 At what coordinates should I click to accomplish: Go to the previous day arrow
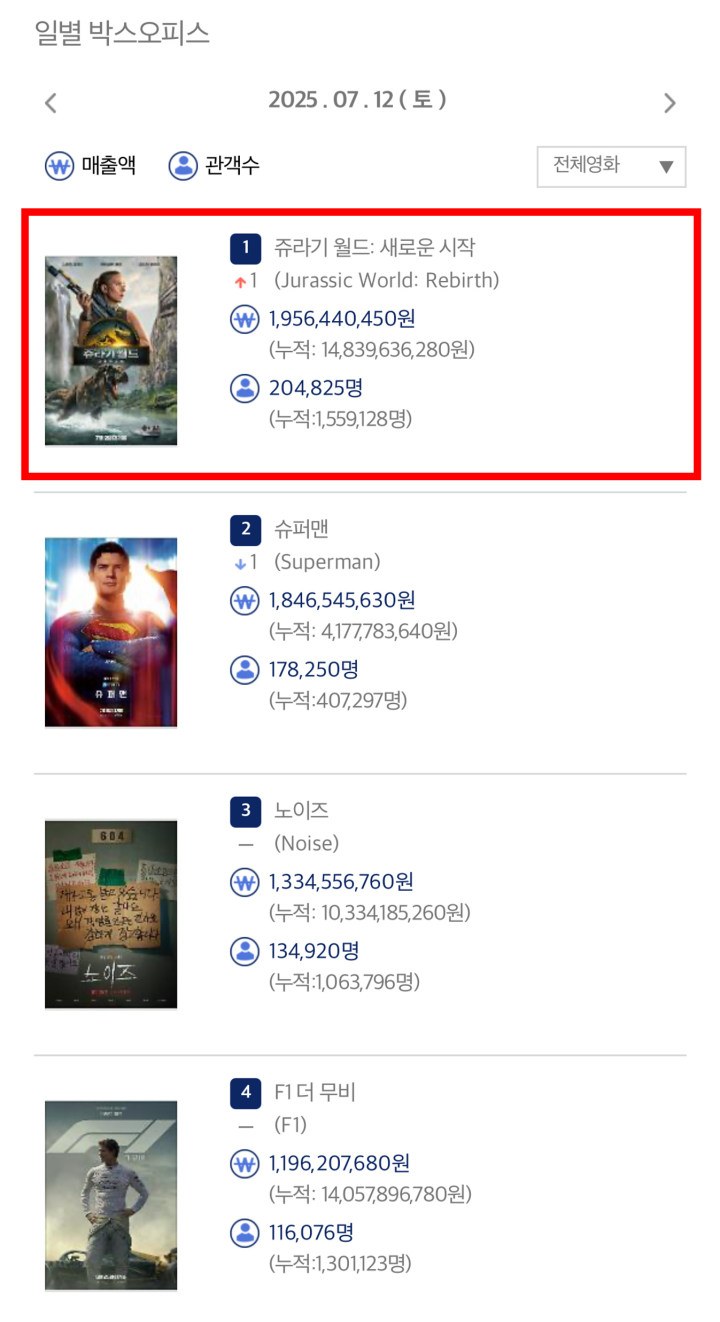[51, 102]
